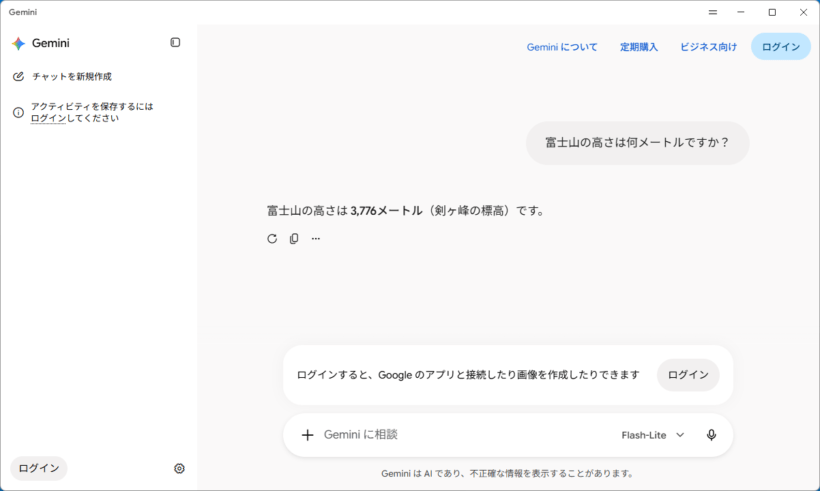Click ログイン button in the Google apps banner
This screenshot has width=820, height=491.
(688, 375)
